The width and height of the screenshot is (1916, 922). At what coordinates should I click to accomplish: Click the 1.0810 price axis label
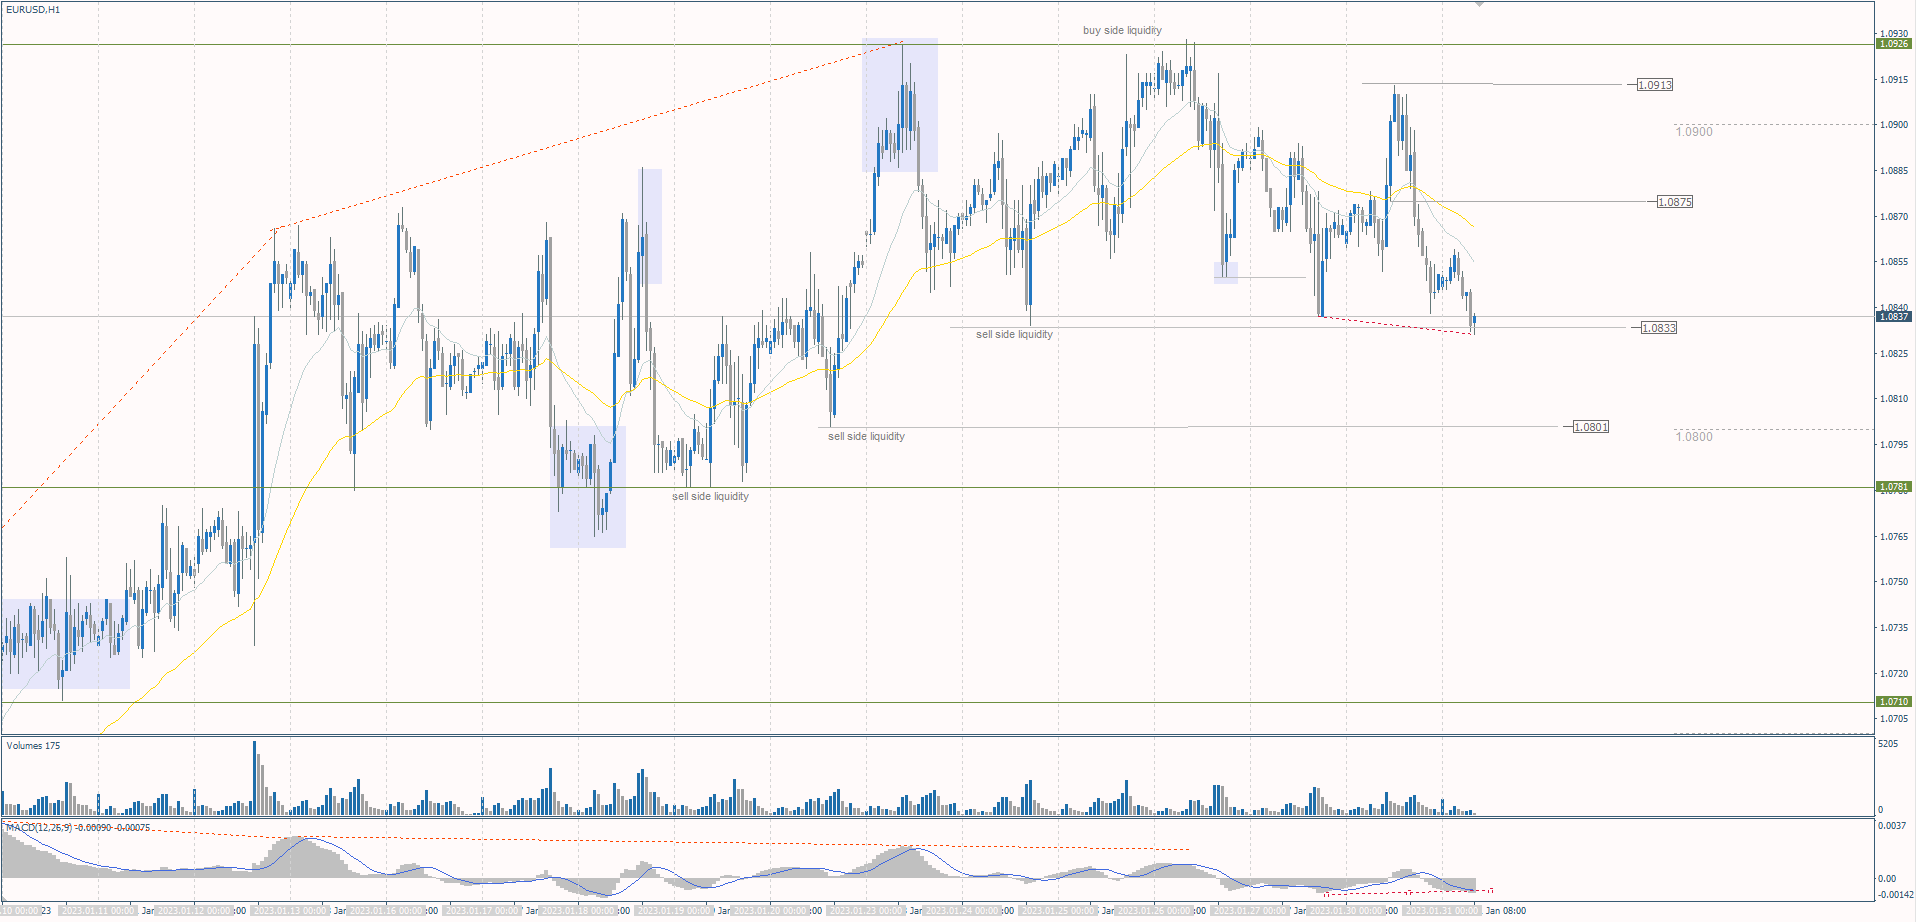pos(1894,399)
